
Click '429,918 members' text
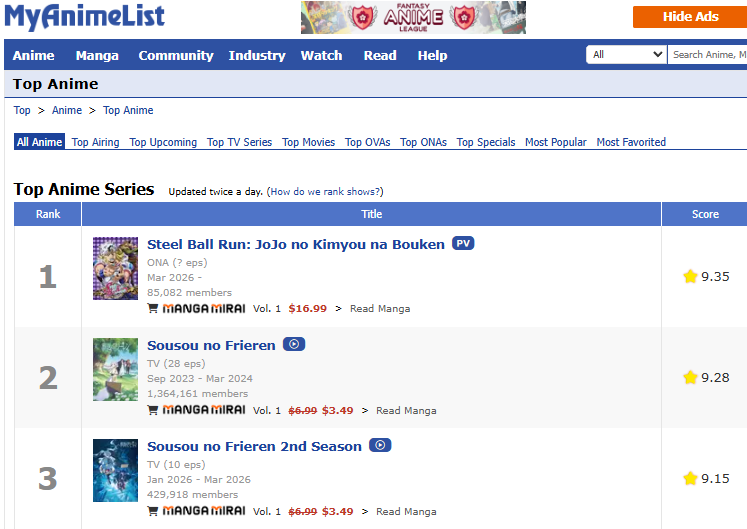point(192,495)
